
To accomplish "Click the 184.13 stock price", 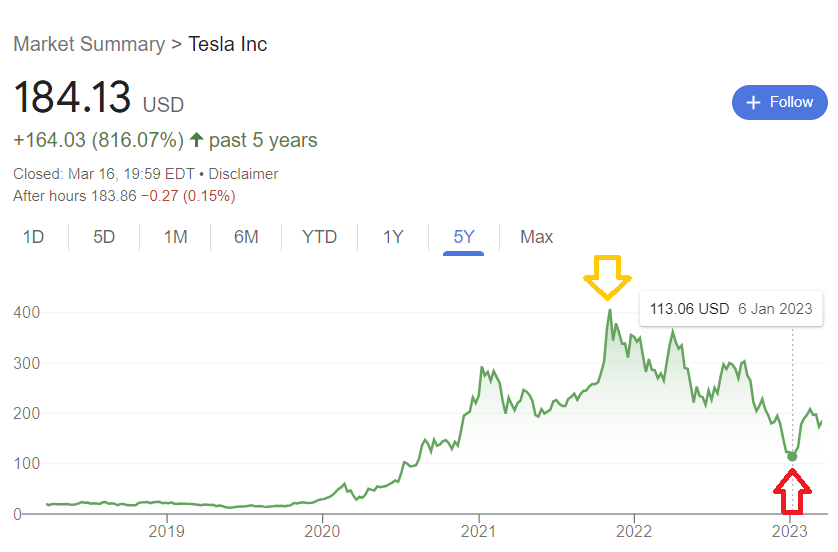I will [72, 99].
